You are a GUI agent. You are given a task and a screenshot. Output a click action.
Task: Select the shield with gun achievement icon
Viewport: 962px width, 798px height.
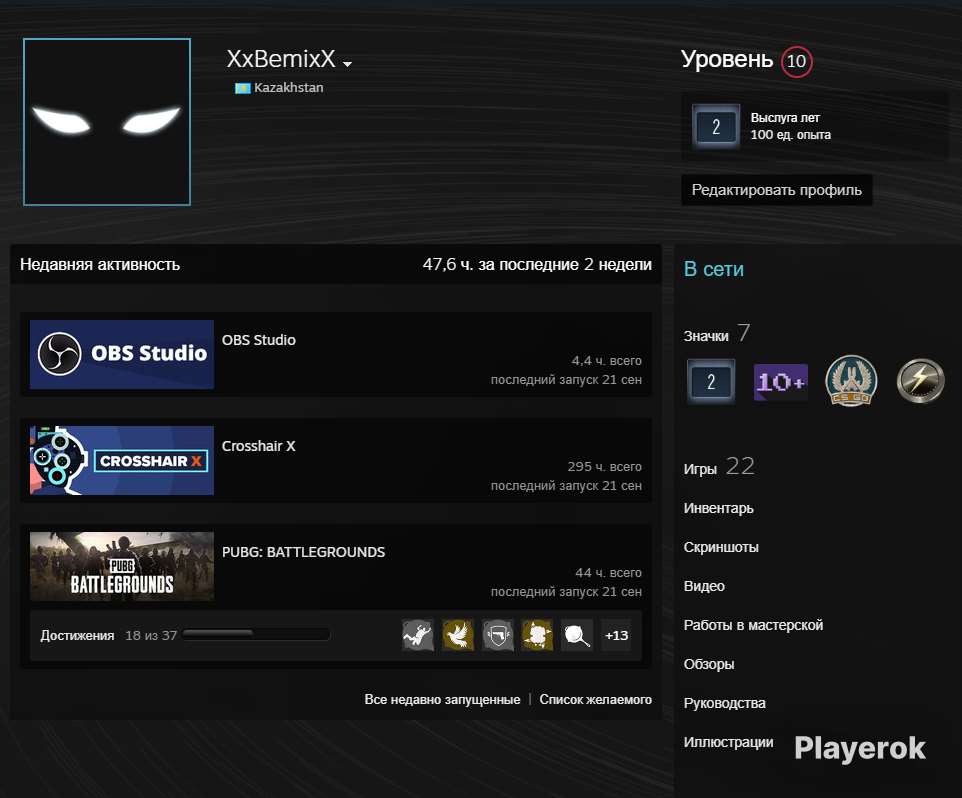click(x=498, y=635)
